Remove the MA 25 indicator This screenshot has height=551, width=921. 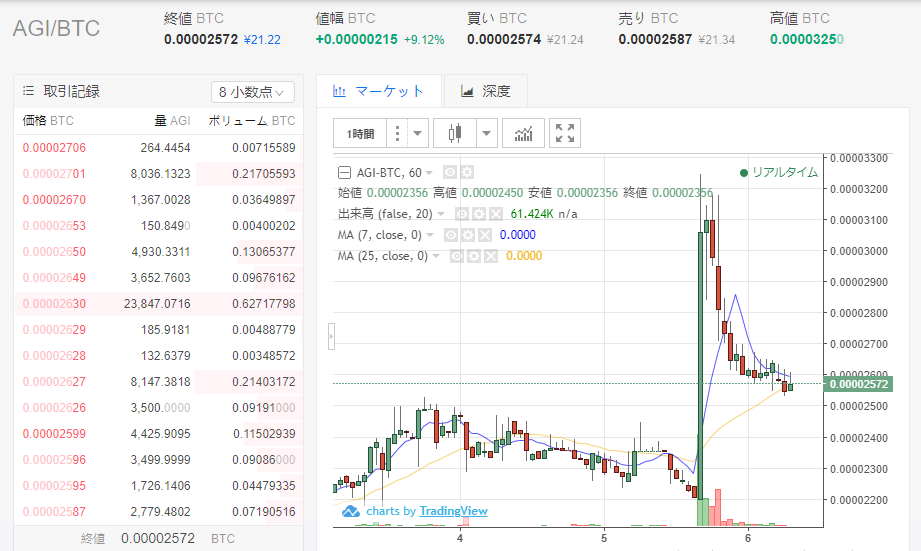[491, 256]
